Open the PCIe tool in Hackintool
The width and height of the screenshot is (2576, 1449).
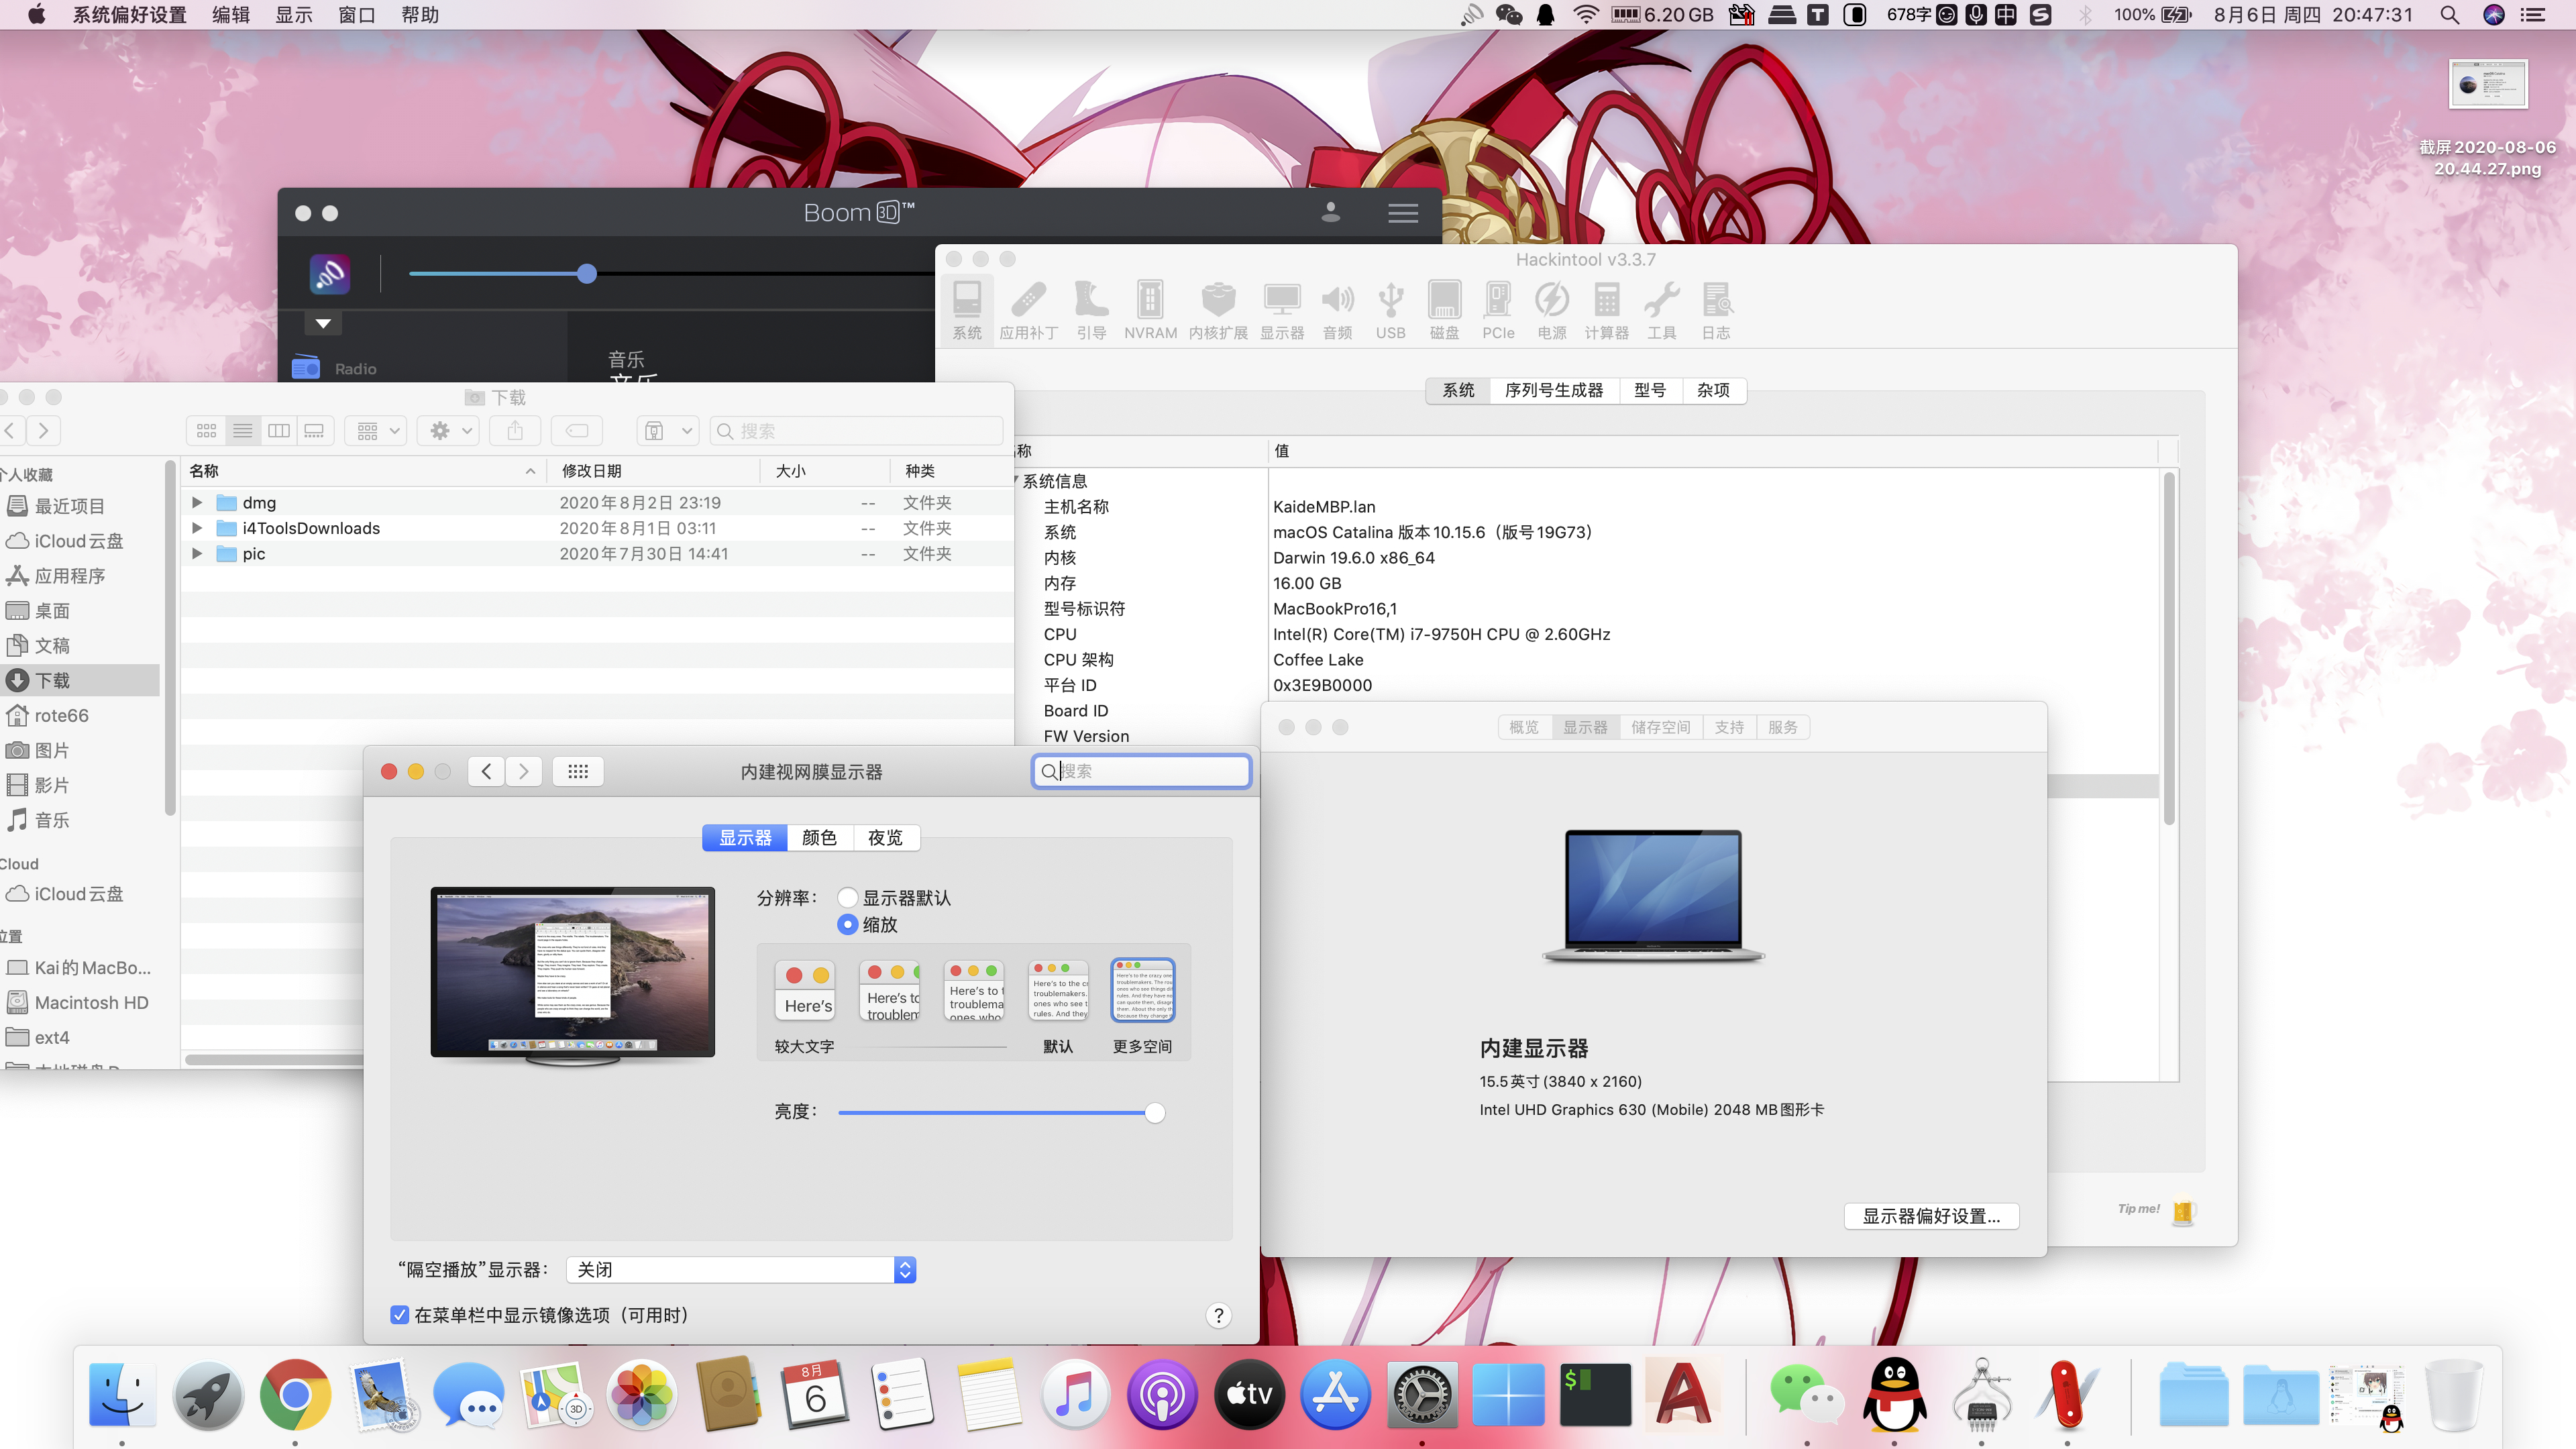(1498, 310)
